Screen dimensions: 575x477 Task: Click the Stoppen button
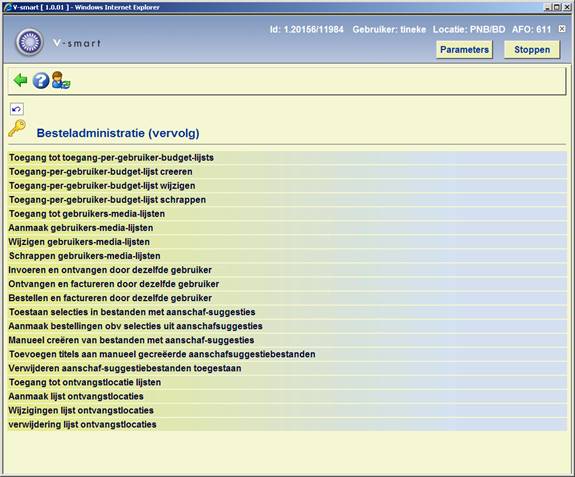(532, 49)
